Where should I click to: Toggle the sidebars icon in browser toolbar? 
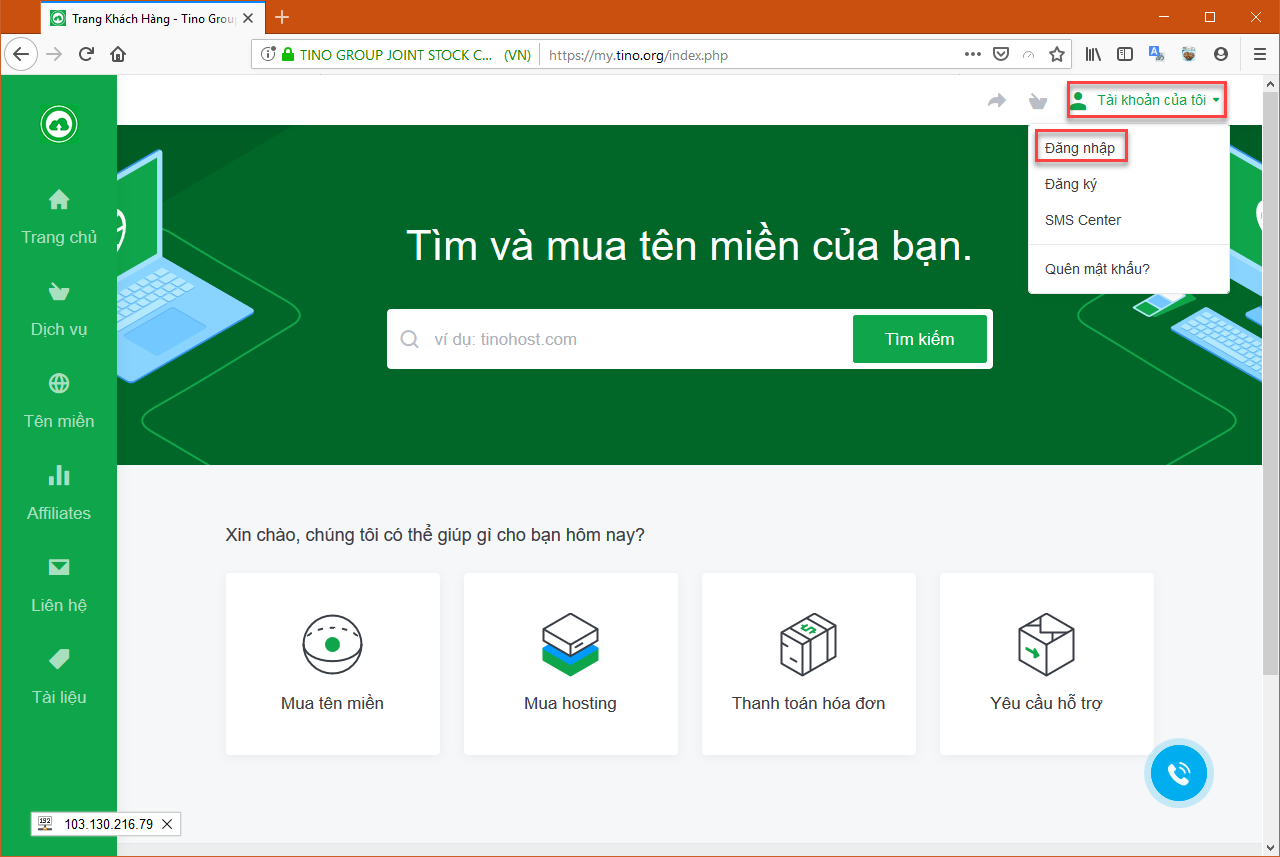click(1125, 54)
